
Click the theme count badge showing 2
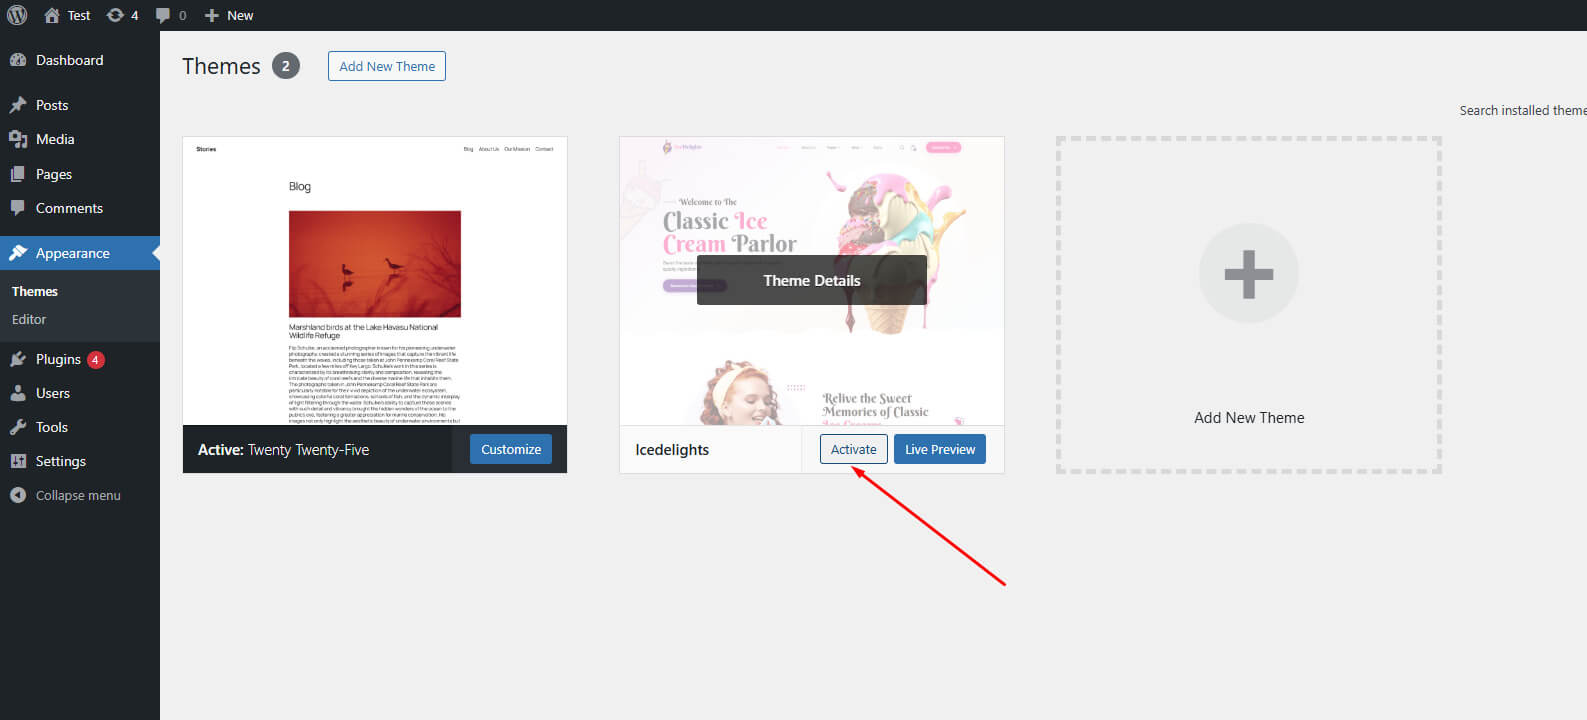(286, 66)
